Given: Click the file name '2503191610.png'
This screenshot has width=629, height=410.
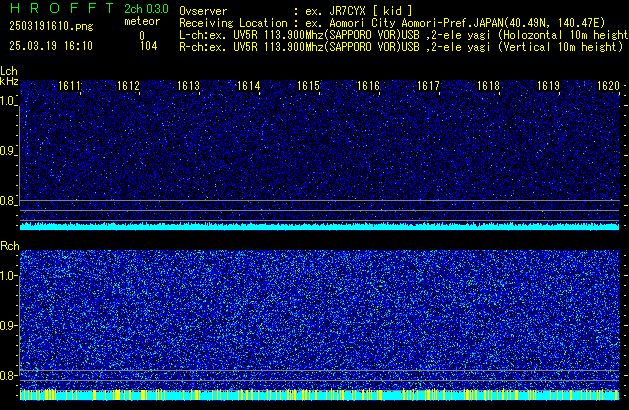Looking at the screenshot, I should click(x=51, y=26).
